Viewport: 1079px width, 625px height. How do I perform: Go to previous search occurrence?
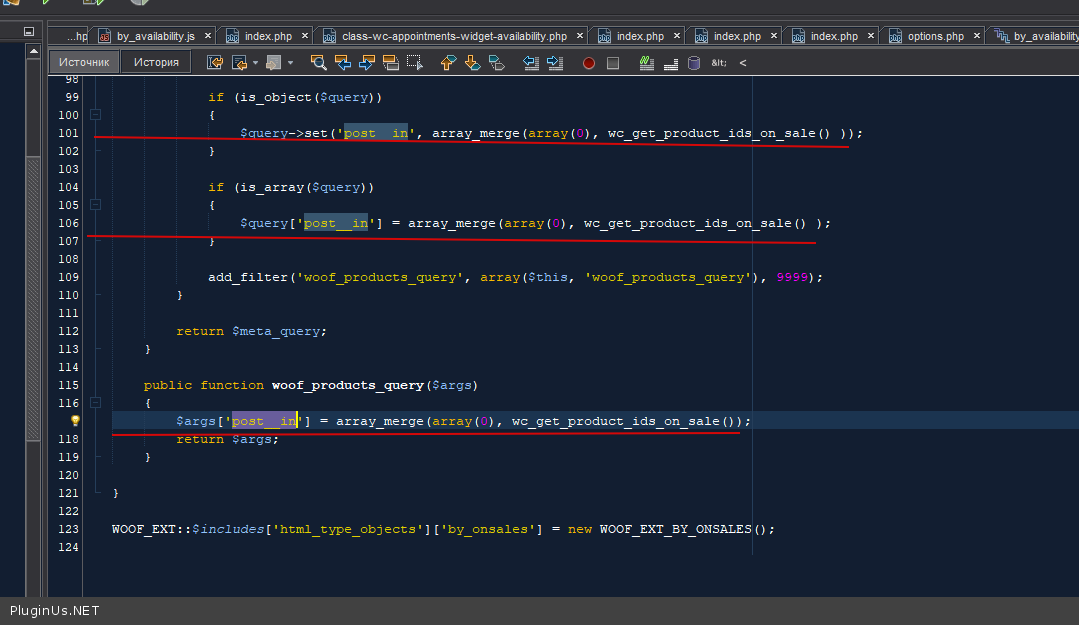343,63
